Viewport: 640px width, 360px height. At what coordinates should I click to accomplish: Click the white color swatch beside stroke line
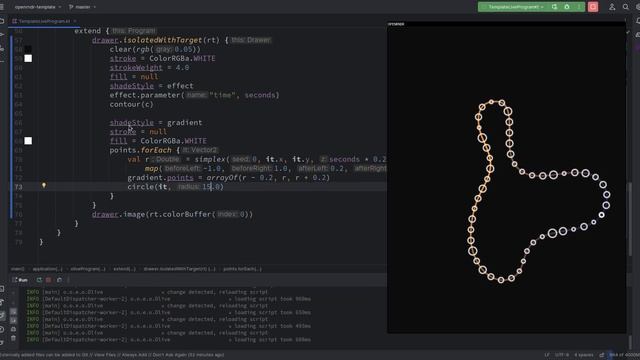28,58
